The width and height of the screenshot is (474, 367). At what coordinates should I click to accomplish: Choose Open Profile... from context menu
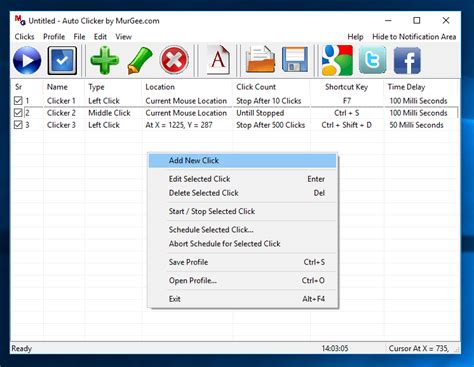point(243,281)
